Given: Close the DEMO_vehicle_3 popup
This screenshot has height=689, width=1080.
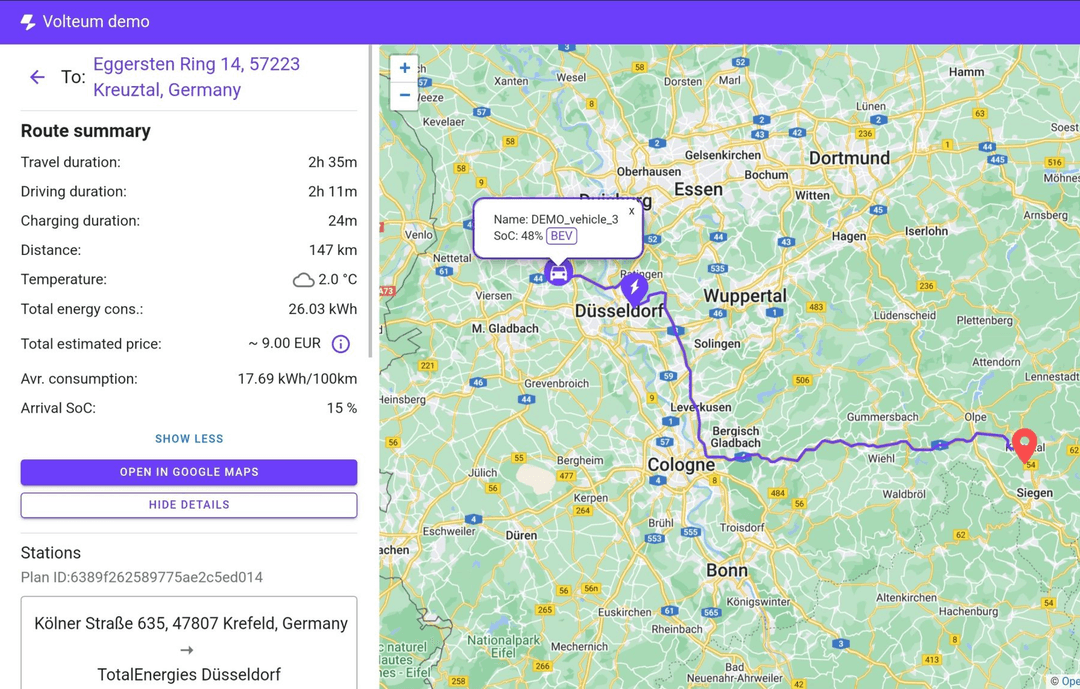Looking at the screenshot, I should click(631, 211).
